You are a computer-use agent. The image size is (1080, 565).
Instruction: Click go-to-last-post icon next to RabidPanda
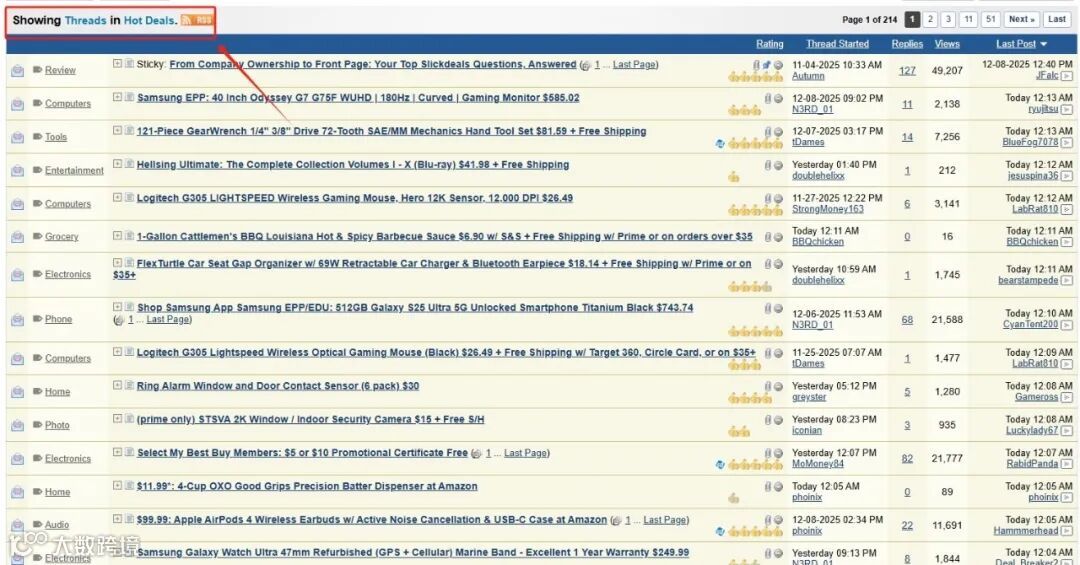[x=1066, y=464]
